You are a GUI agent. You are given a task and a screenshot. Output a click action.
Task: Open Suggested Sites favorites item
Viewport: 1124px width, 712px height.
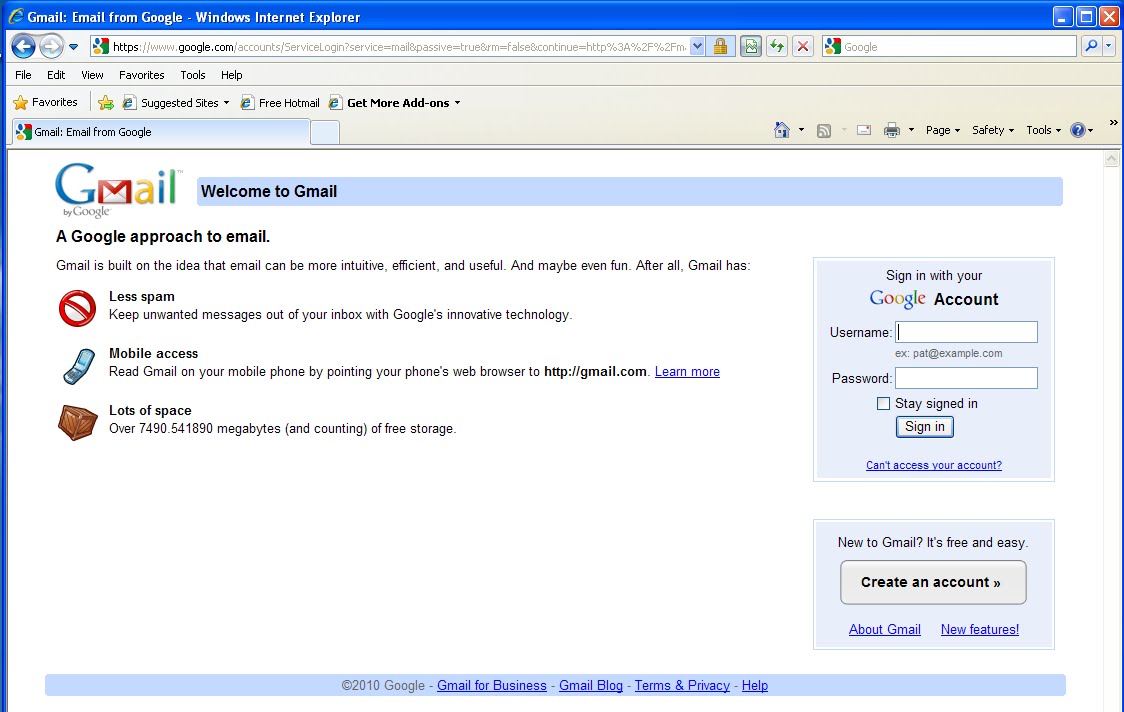coord(171,103)
